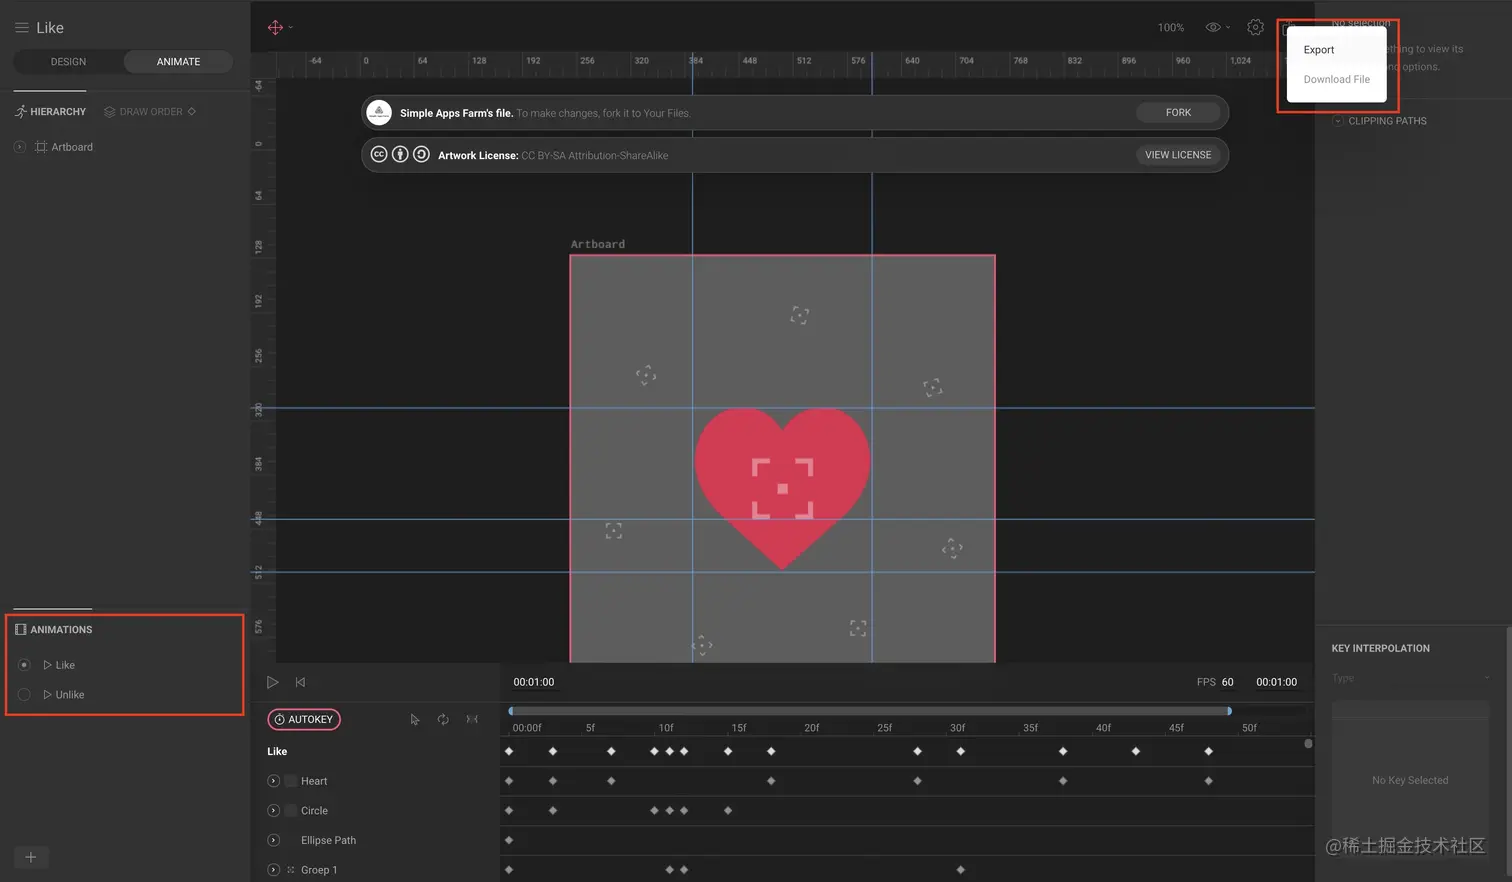This screenshot has height=882, width=1512.
Task: Click the VIEW LICENSE button
Action: 1178,155
